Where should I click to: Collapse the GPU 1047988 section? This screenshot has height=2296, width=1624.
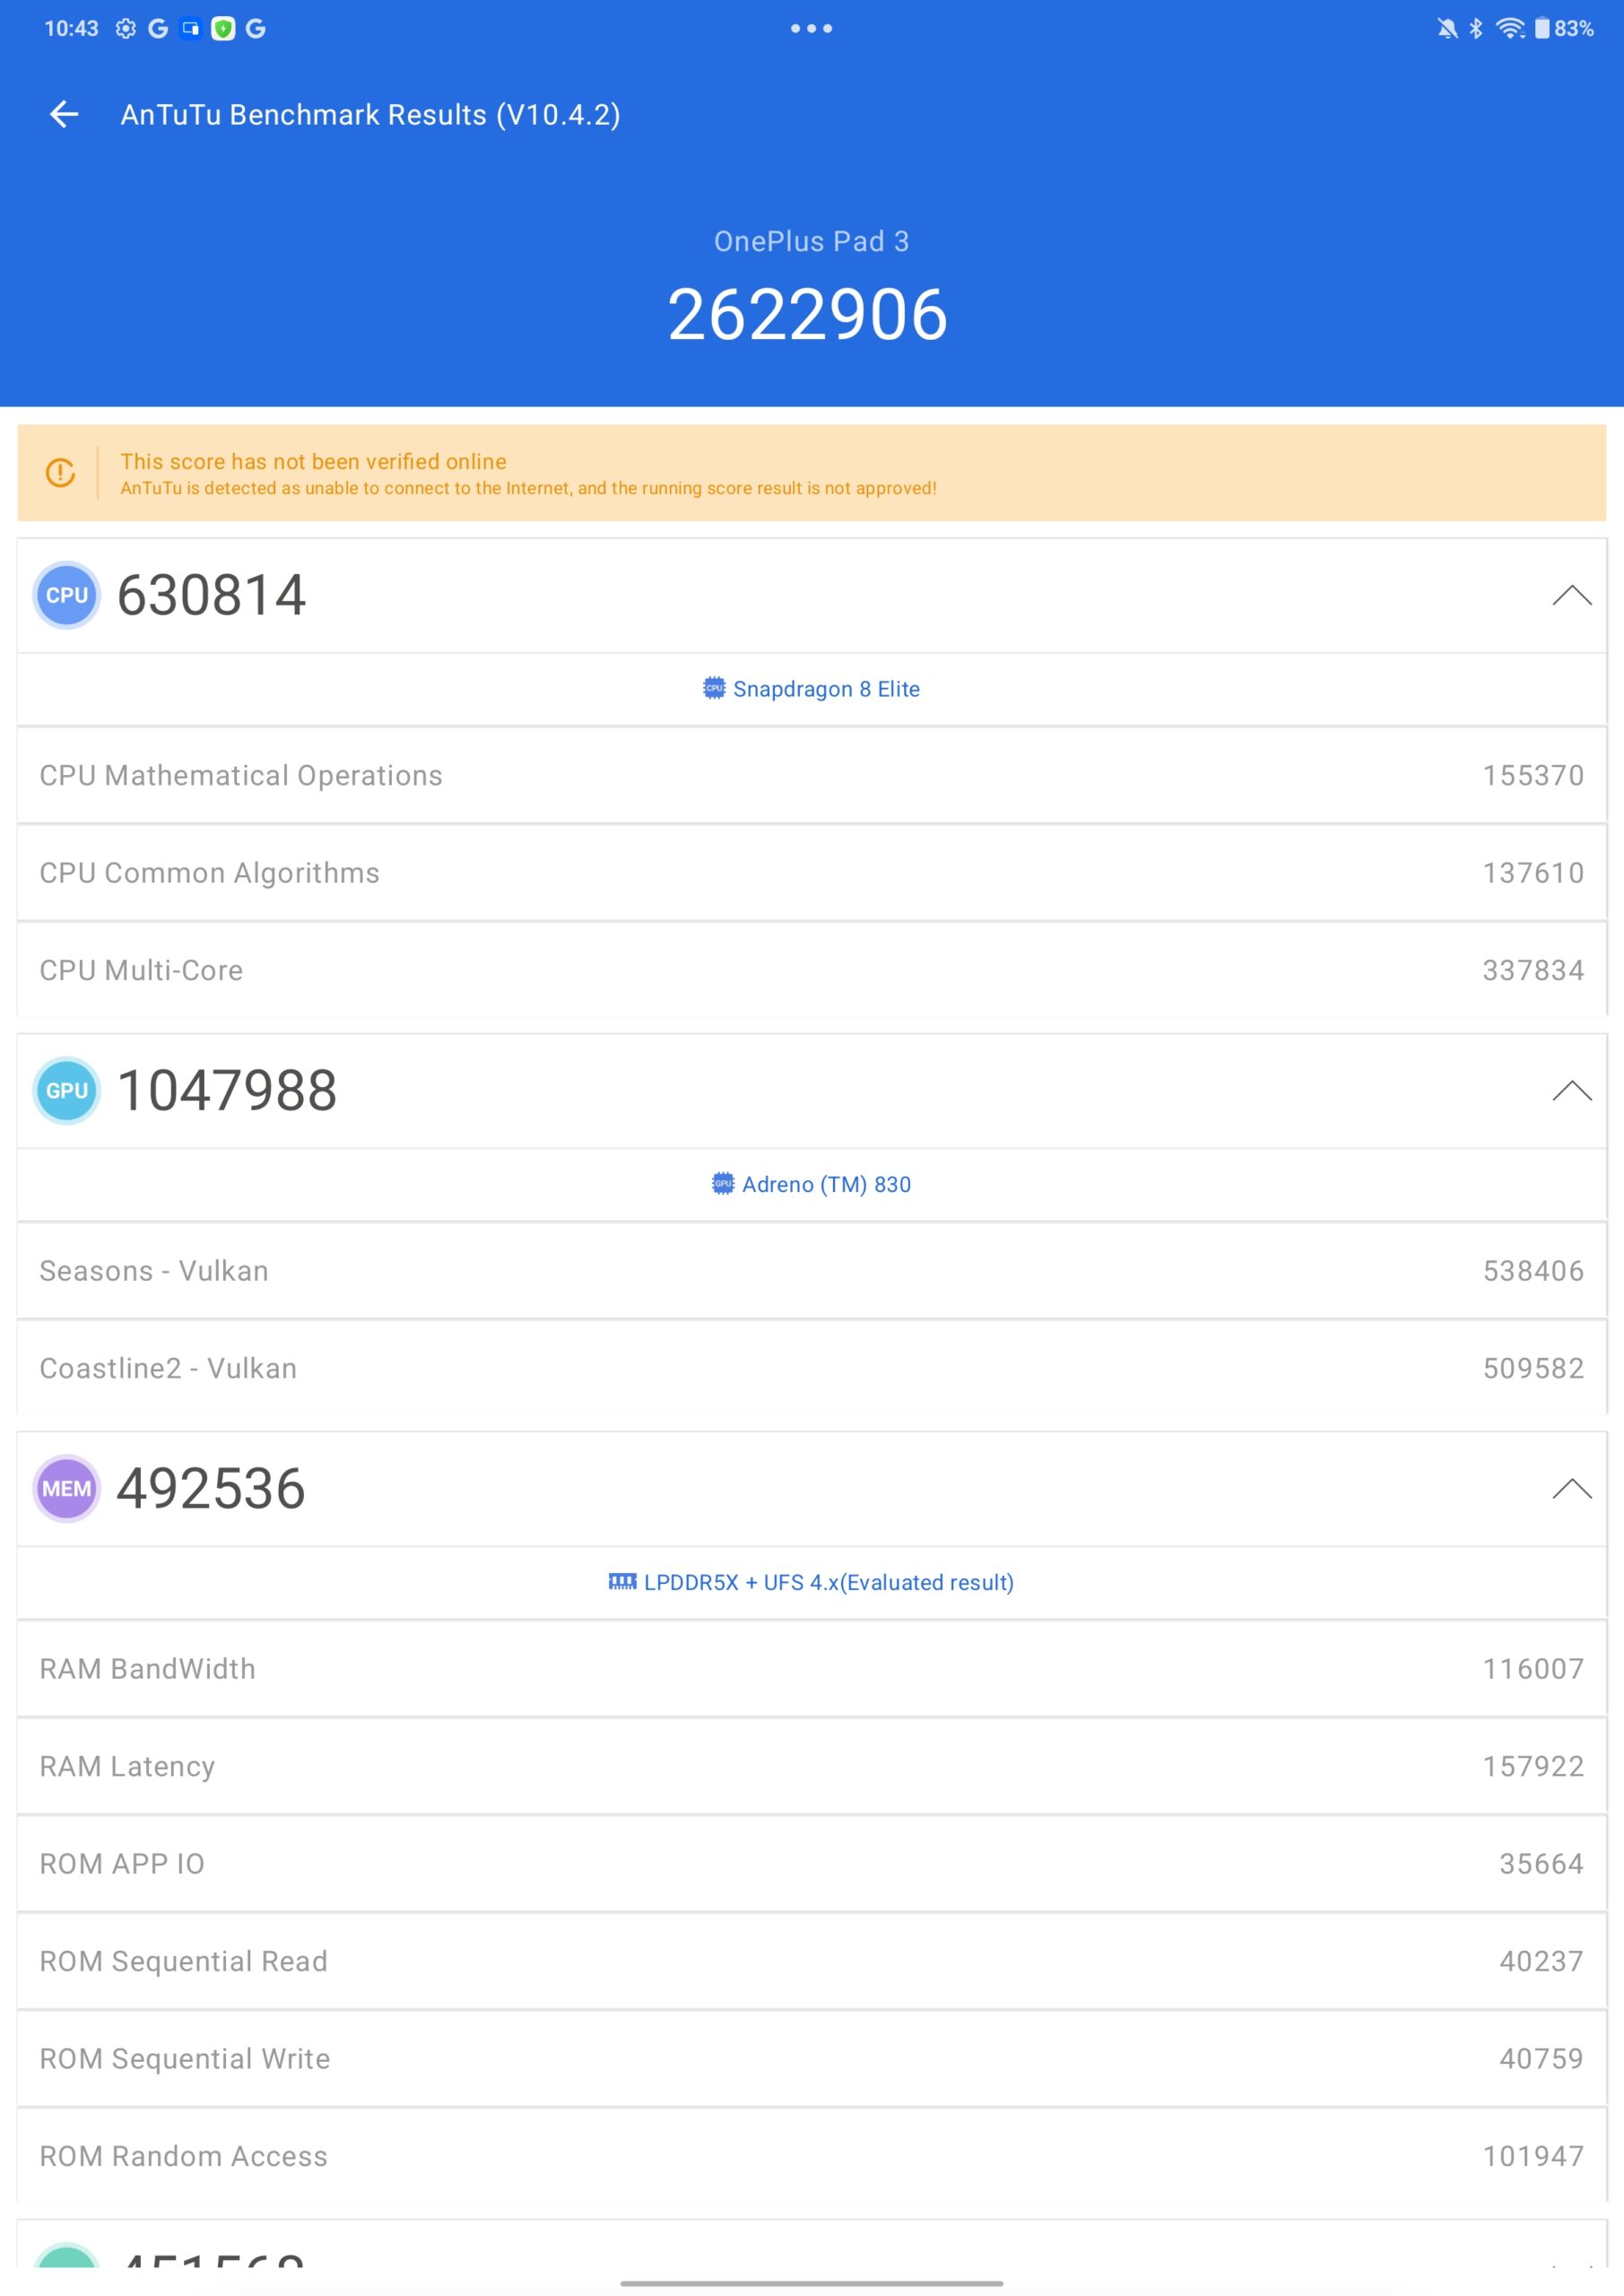tap(1572, 1090)
